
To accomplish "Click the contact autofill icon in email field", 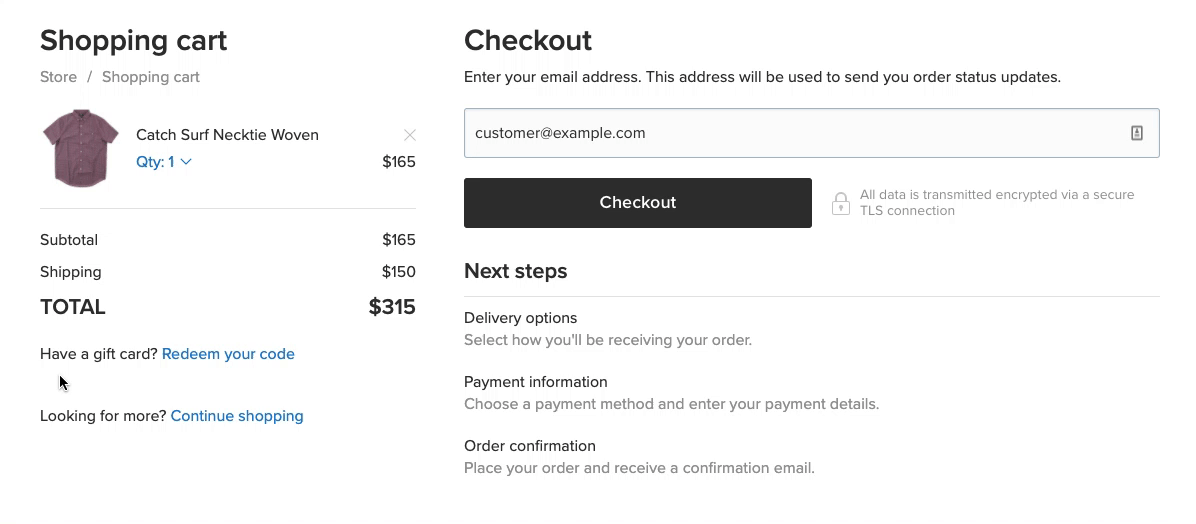I will click(1136, 133).
